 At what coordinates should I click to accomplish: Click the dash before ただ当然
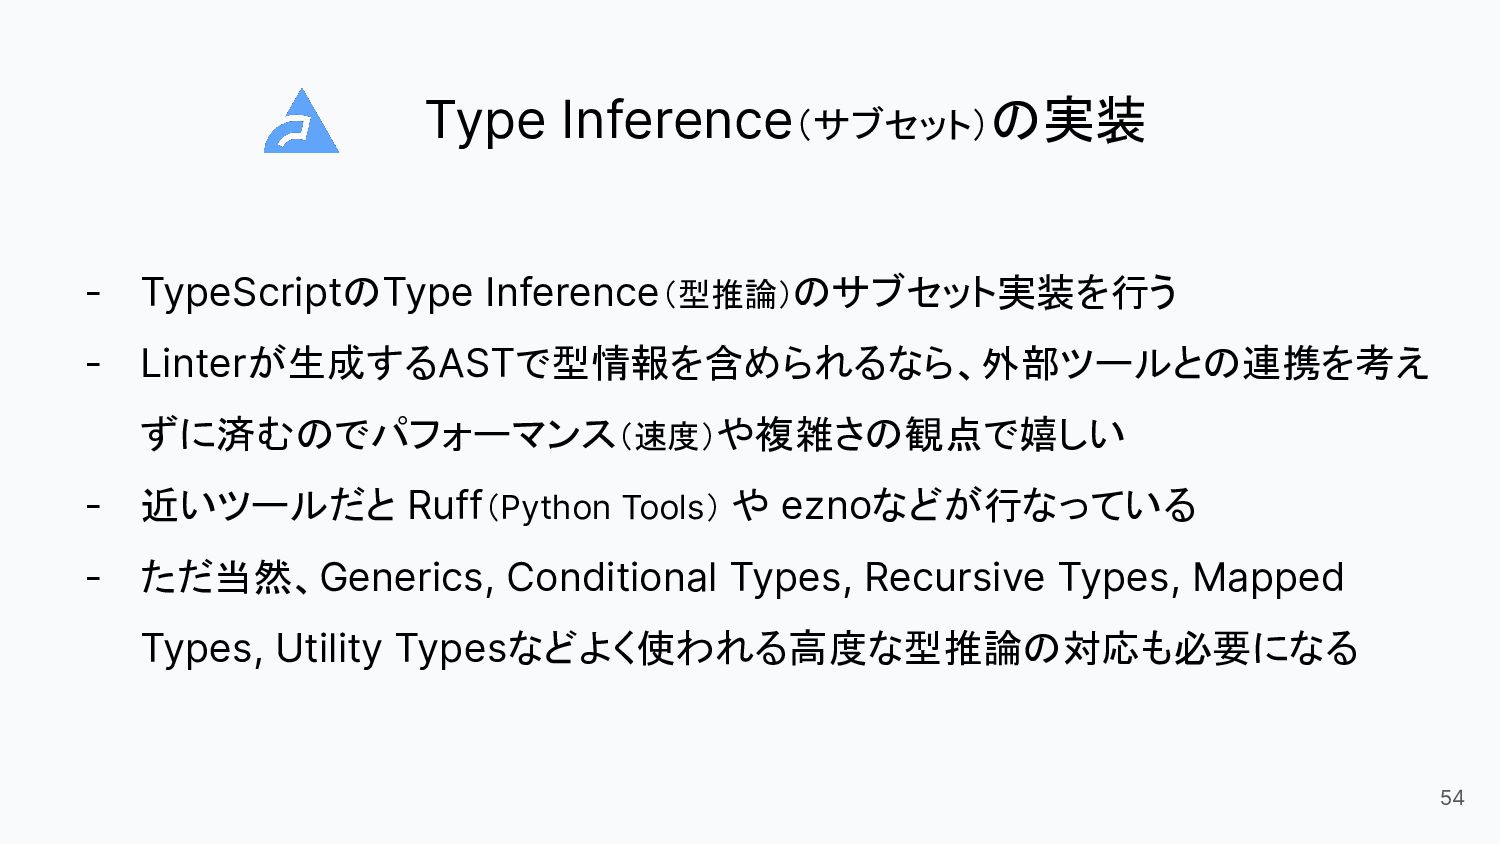click(93, 578)
